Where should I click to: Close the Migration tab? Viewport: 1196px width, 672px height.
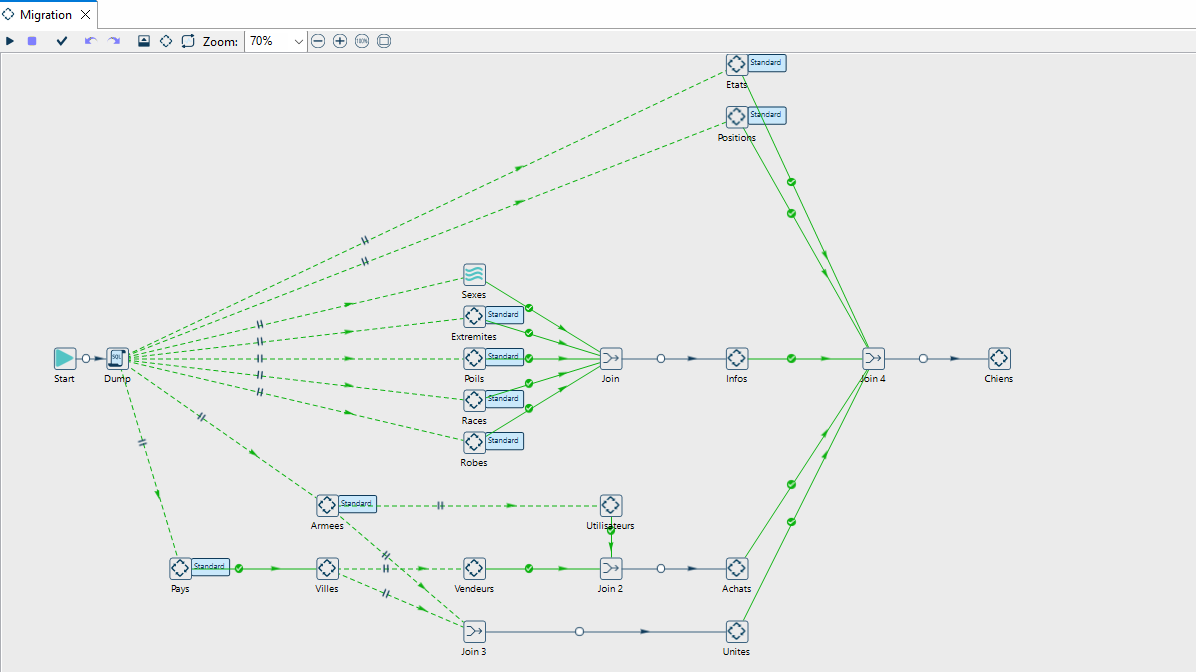point(86,15)
